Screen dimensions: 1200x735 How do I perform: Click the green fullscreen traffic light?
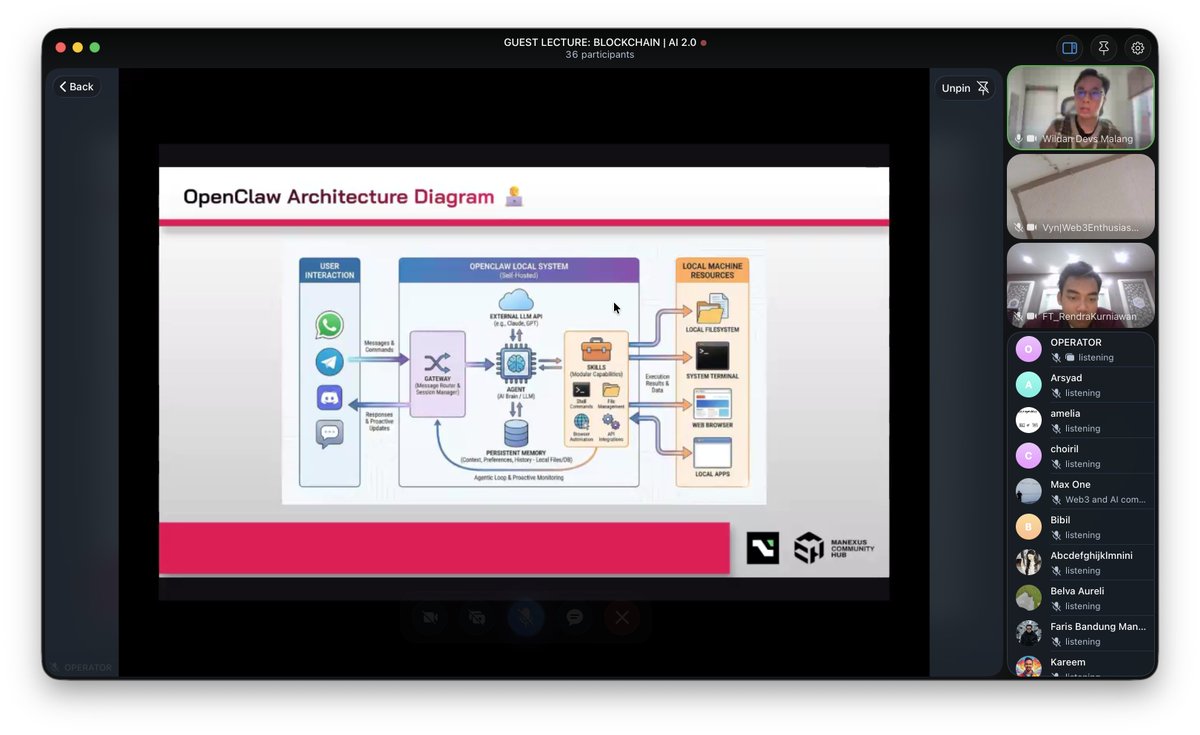(95, 47)
